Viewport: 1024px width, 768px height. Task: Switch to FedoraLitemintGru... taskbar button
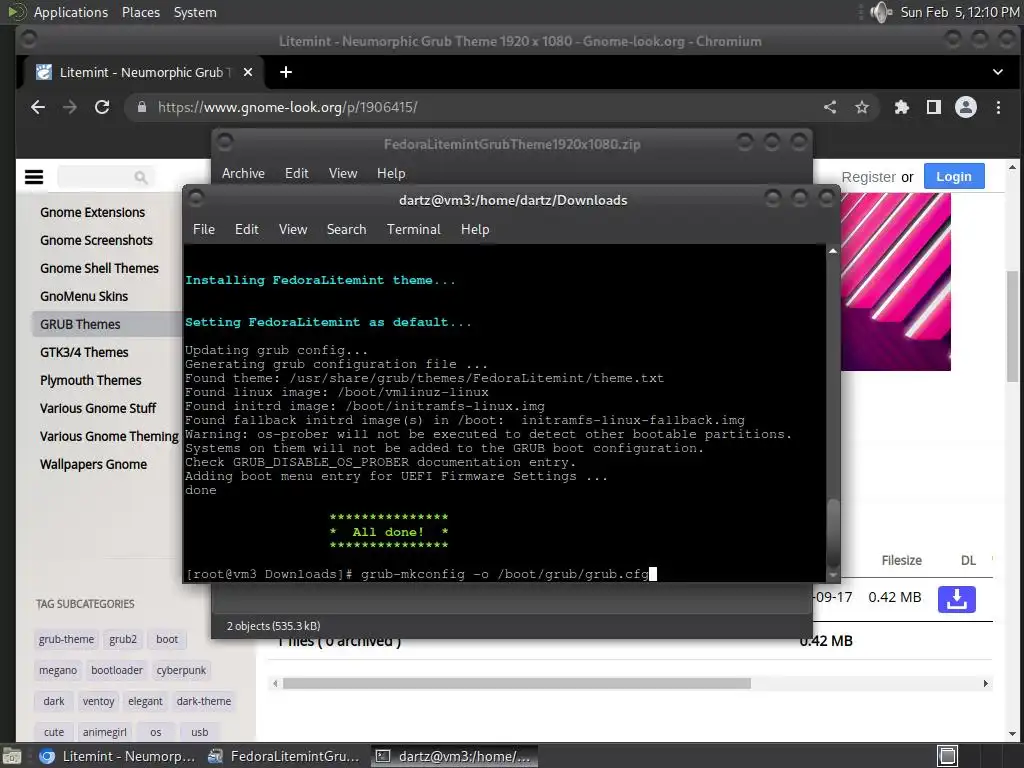click(284, 757)
